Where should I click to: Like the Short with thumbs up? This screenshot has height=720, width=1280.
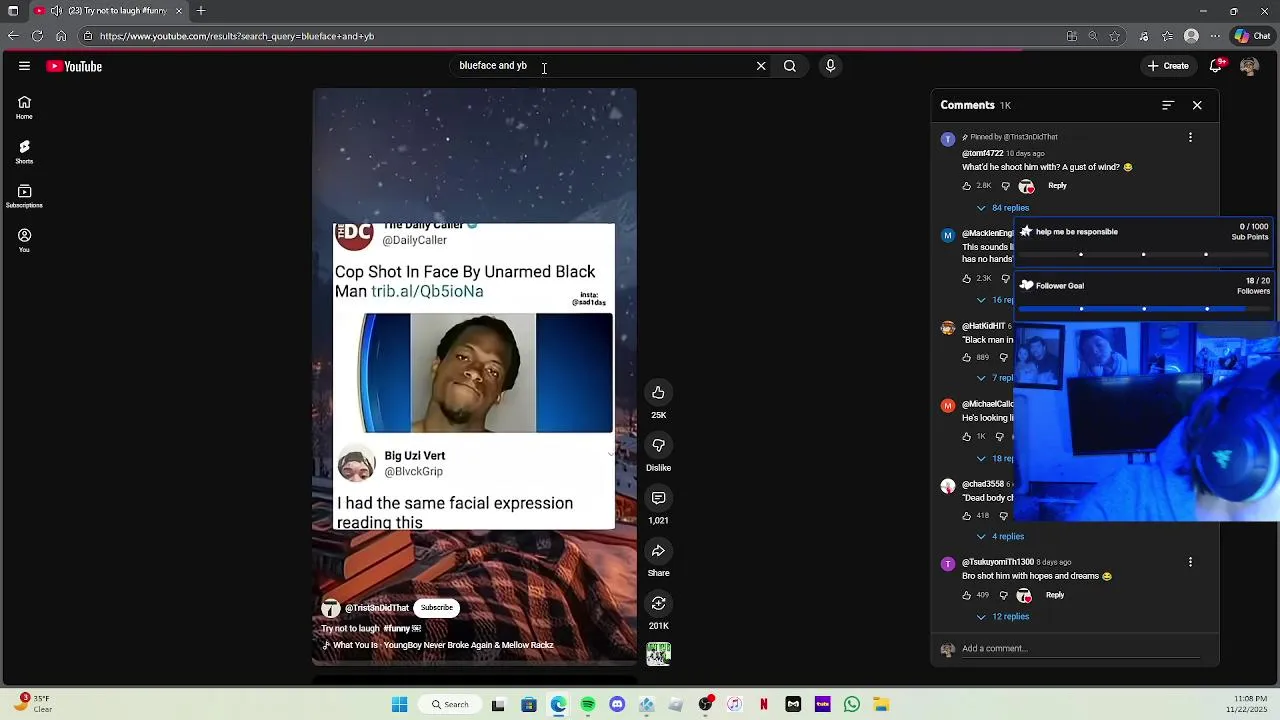658,393
